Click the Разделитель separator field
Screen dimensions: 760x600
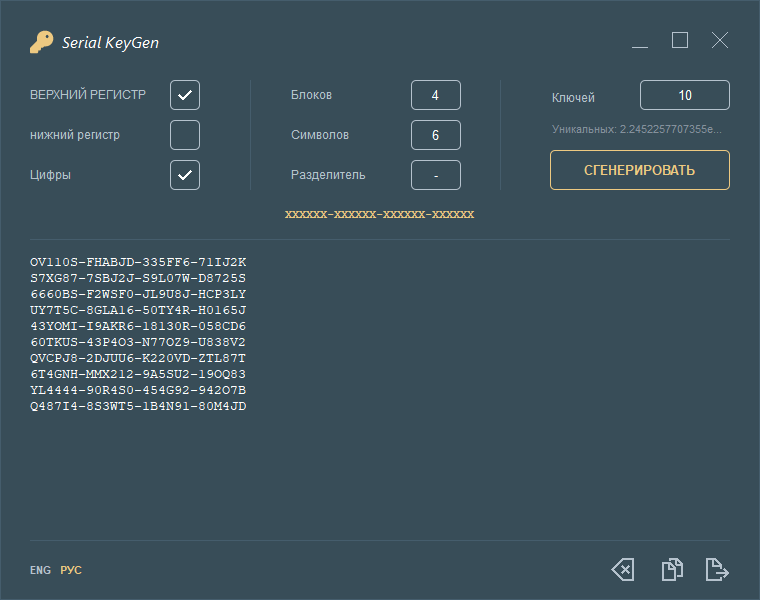tap(436, 175)
